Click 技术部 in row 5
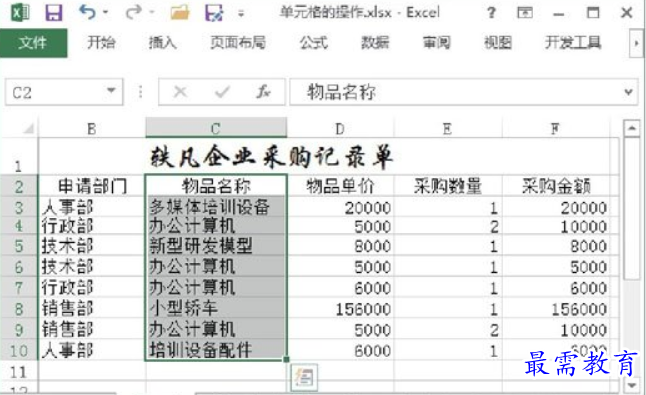Image resolution: width=646 pixels, height=395 pixels. coord(92,246)
